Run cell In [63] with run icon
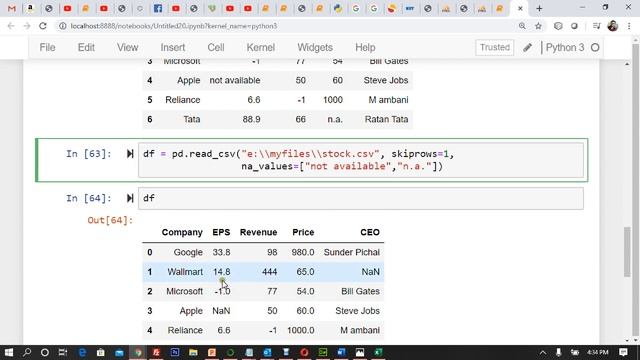640x360 pixels. 130,154
